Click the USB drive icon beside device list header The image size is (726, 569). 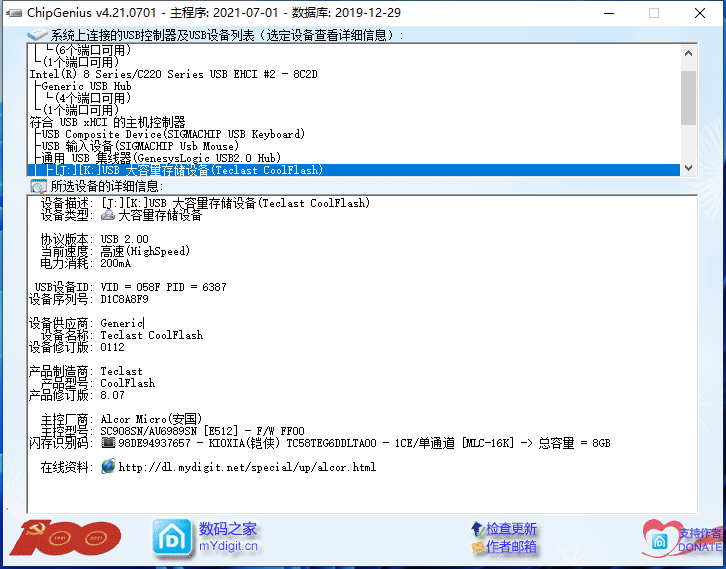pyautogui.click(x=38, y=34)
